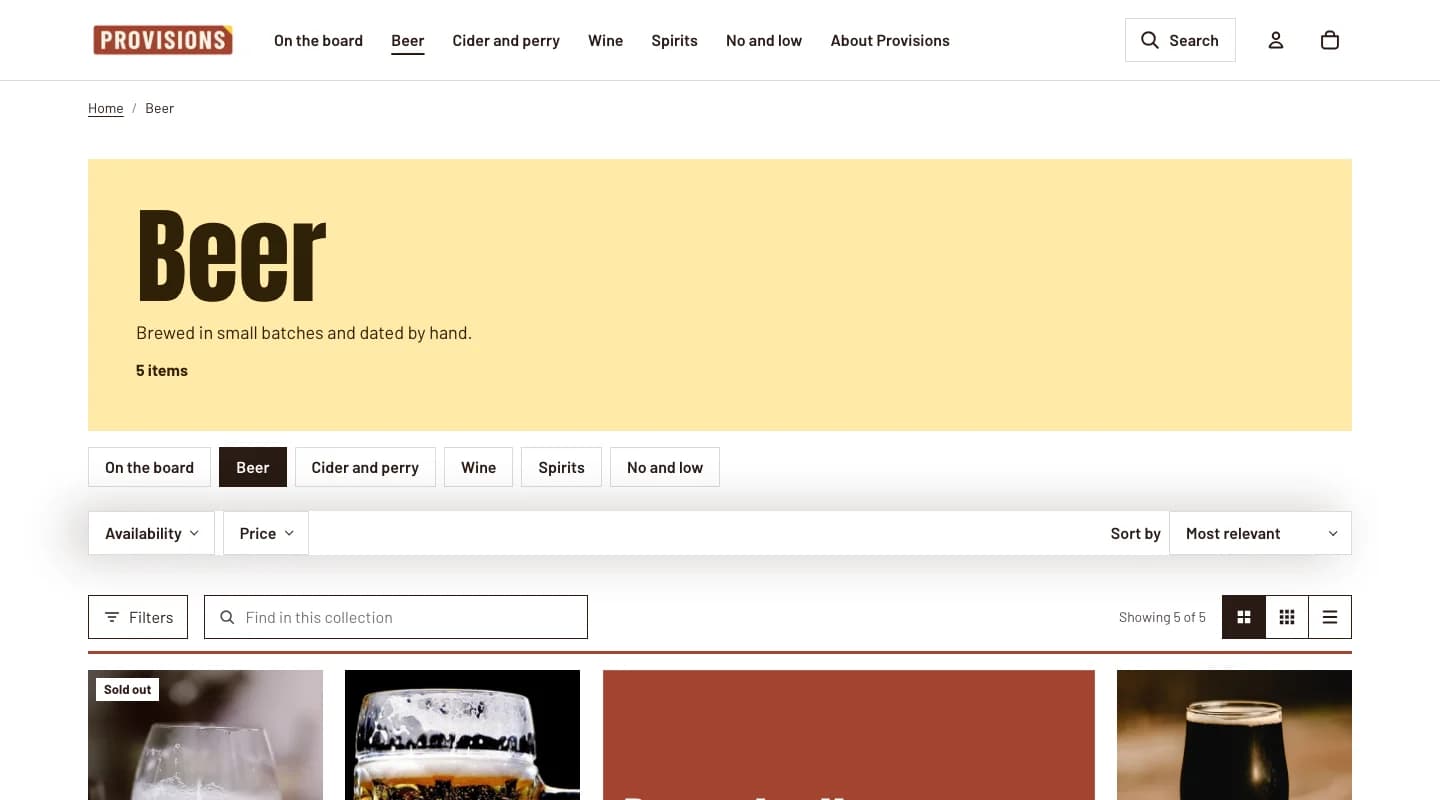Go to On the board in top navigation
The width and height of the screenshot is (1440, 800).
(x=318, y=40)
